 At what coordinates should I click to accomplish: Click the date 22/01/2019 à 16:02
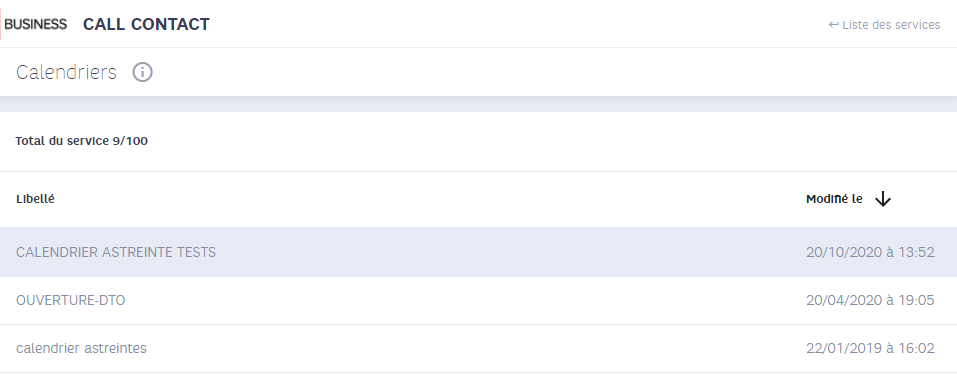click(870, 349)
